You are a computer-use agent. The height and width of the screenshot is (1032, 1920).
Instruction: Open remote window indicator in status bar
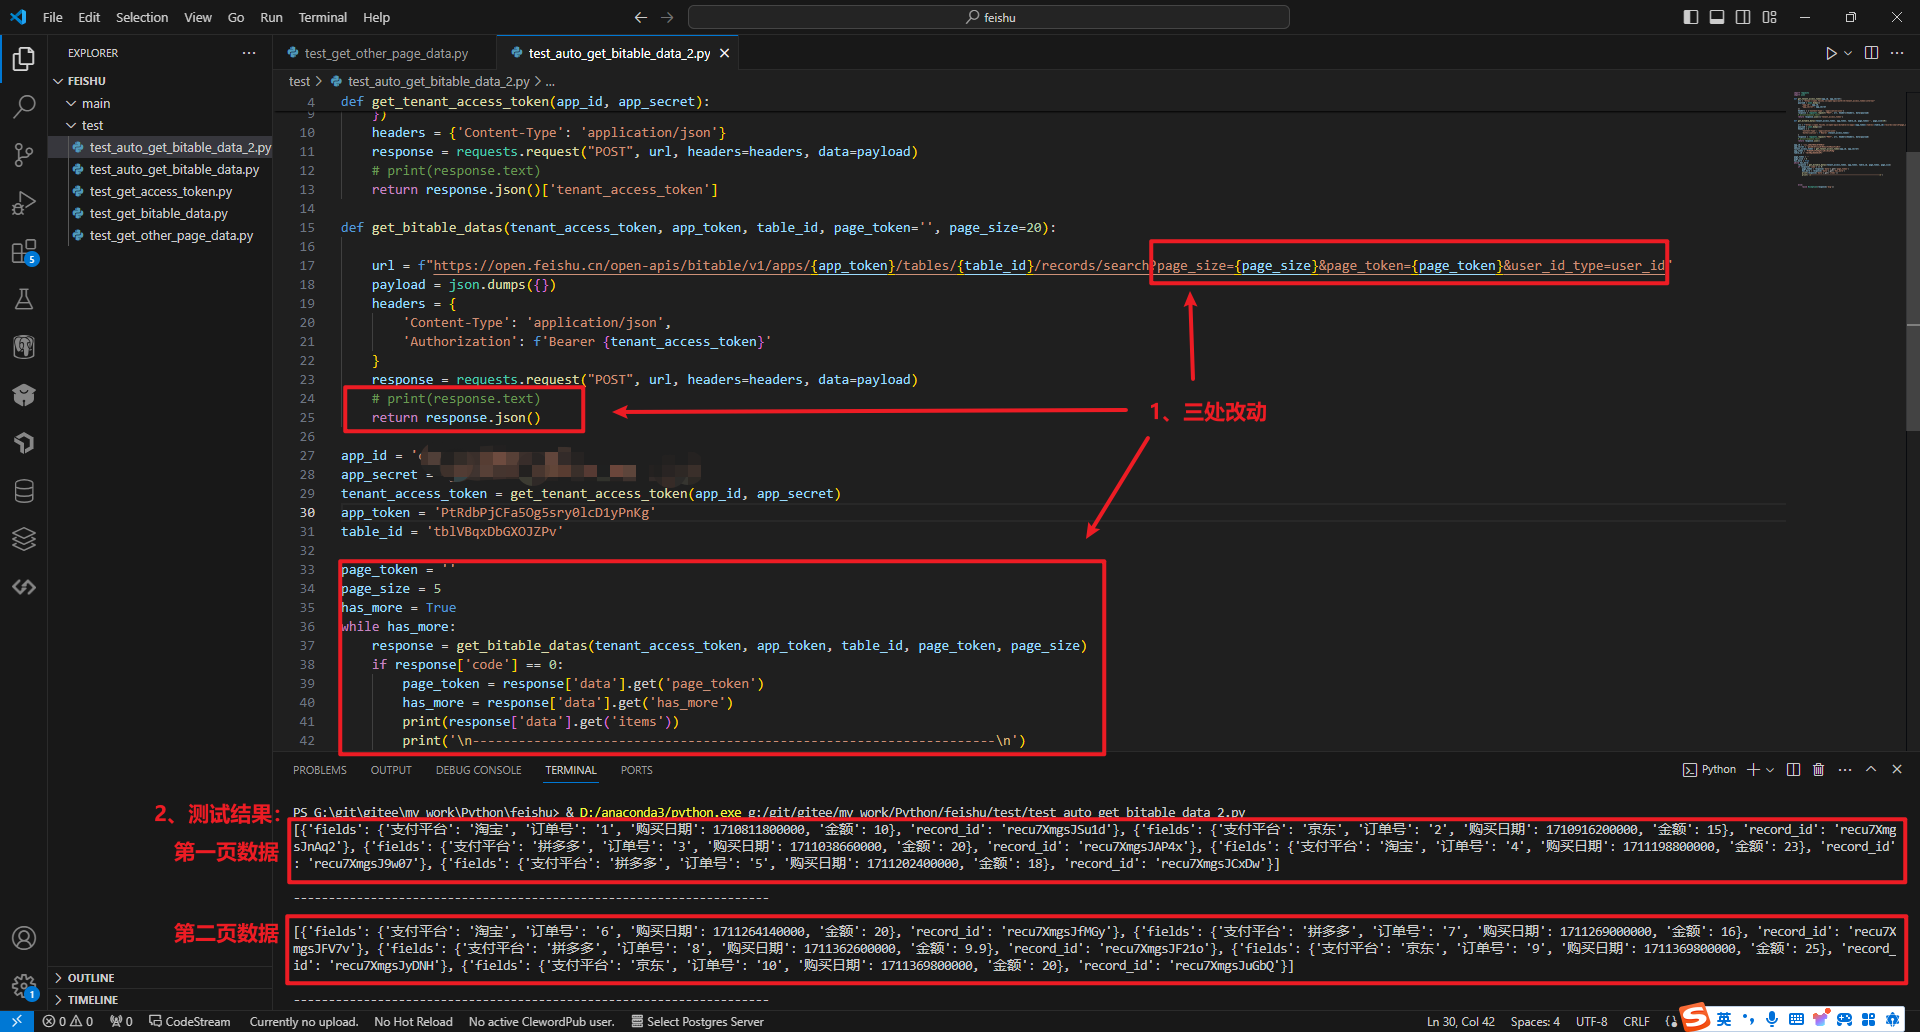point(17,1021)
